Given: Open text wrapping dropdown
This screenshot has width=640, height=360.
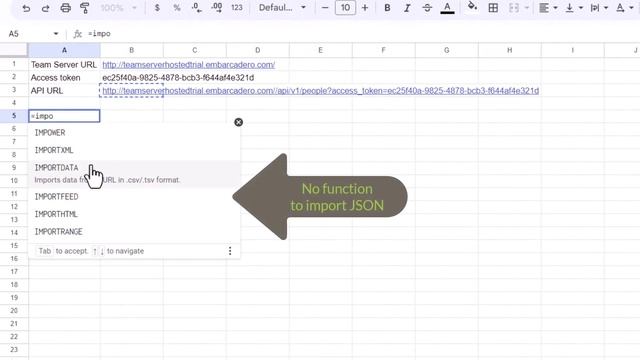Looking at the screenshot, I should (x=599, y=8).
